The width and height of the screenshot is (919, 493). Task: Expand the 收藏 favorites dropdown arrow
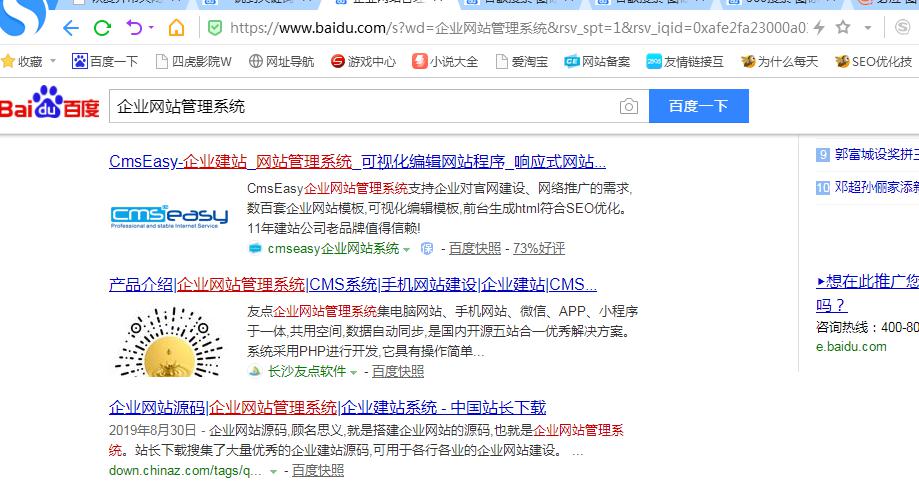51,62
